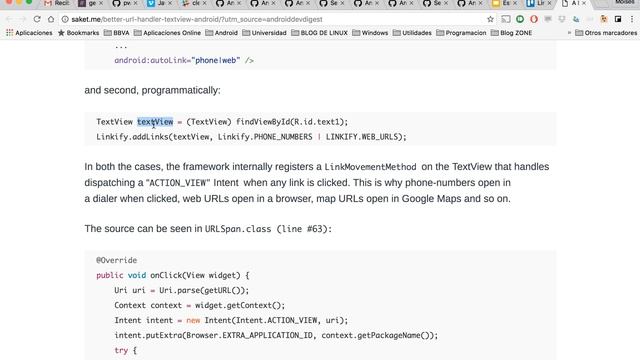This screenshot has width=640, height=360.
Task: Go to the browser home page
Action: pos(51,19)
